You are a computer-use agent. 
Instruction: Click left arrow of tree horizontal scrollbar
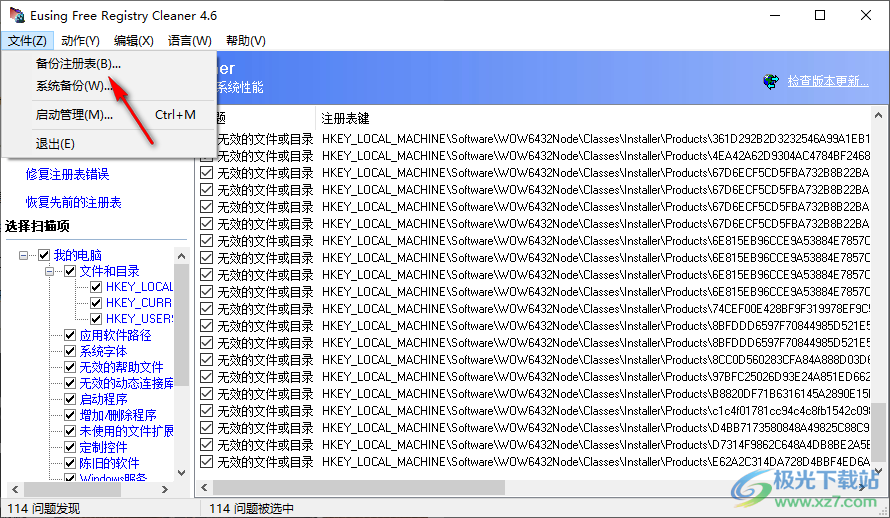click(15, 489)
